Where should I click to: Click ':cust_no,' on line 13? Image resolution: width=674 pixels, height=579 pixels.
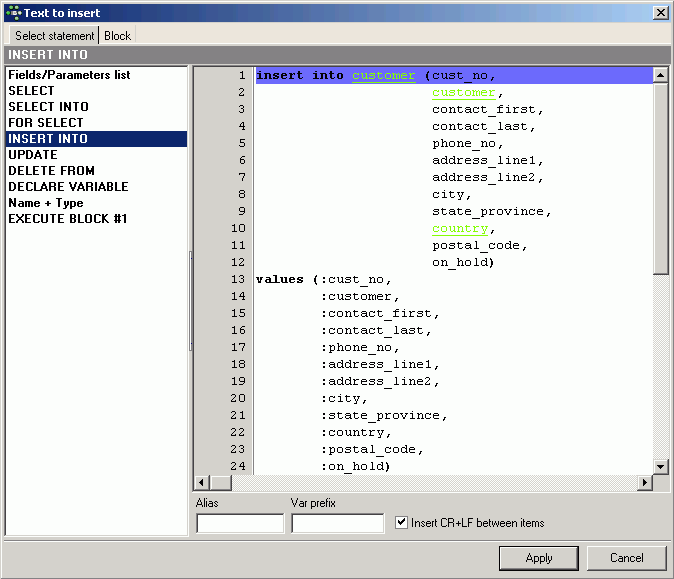pyautogui.click(x=356, y=279)
